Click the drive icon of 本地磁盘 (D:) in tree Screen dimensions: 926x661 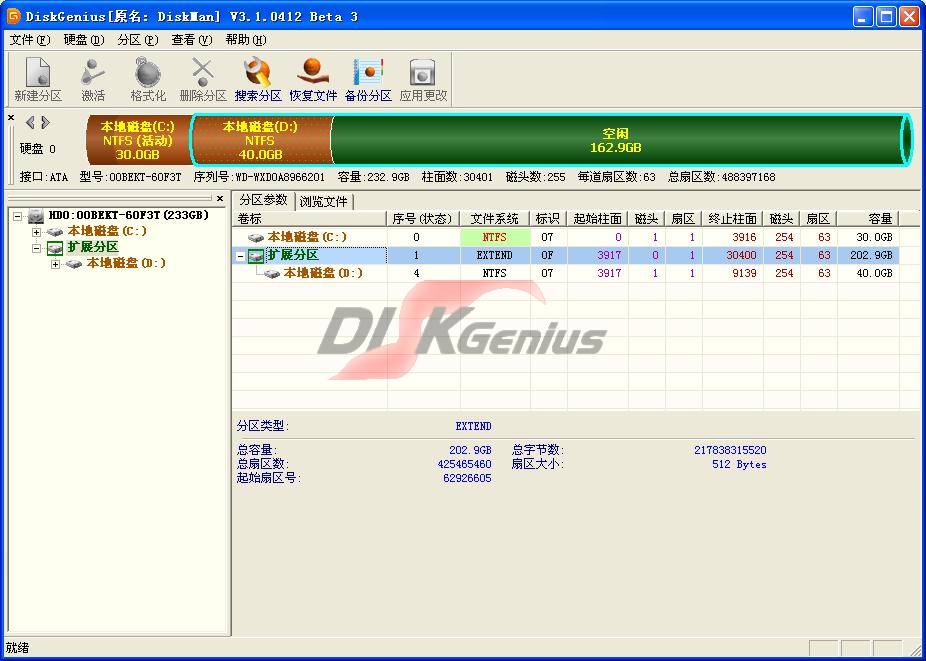[x=74, y=263]
